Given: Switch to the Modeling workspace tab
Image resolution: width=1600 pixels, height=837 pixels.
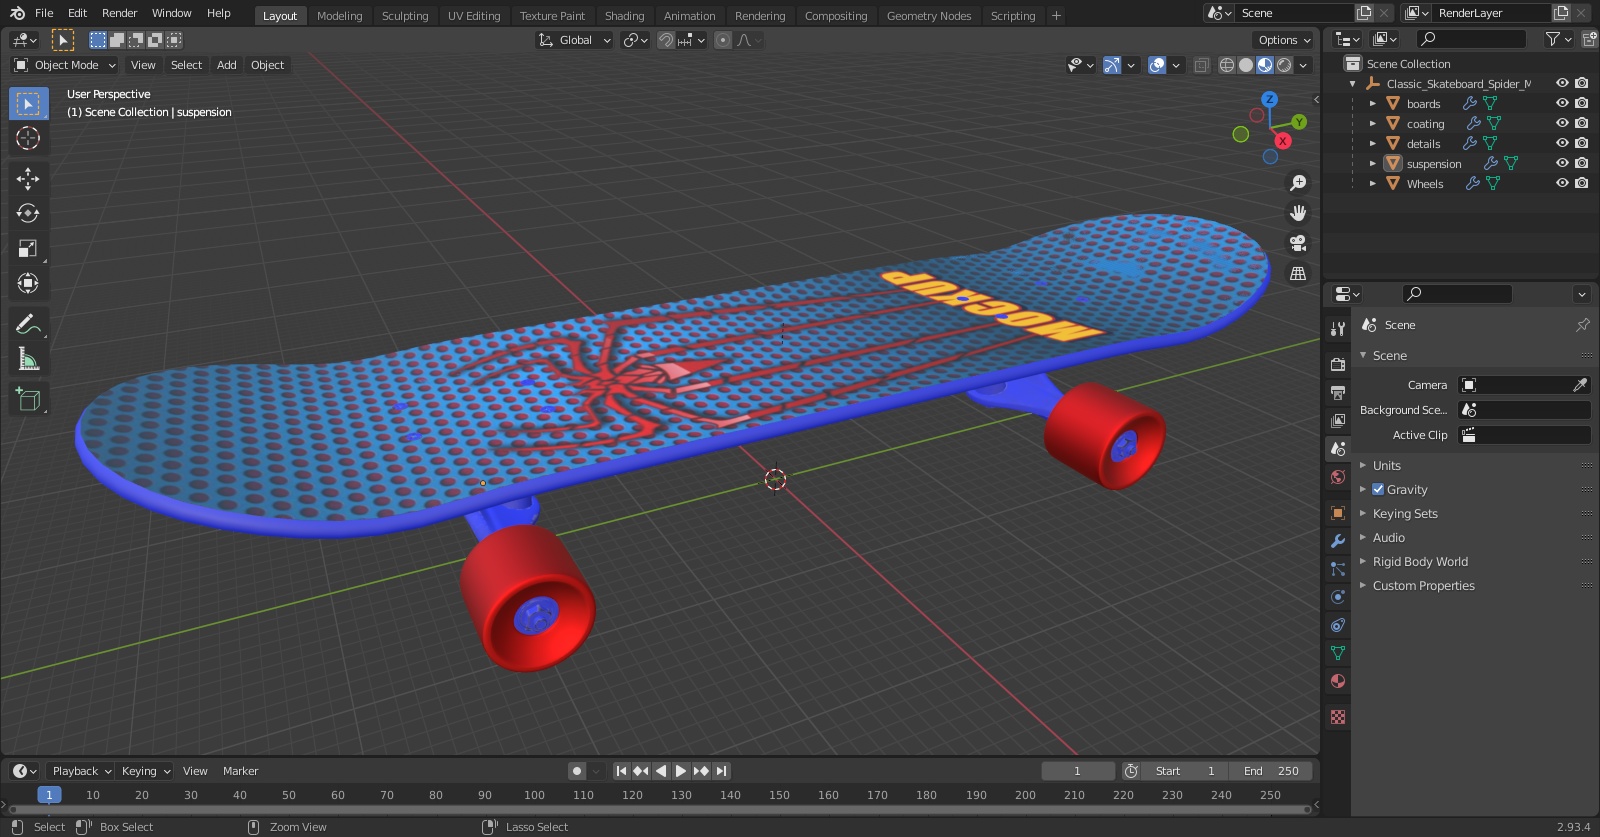Looking at the screenshot, I should point(340,16).
